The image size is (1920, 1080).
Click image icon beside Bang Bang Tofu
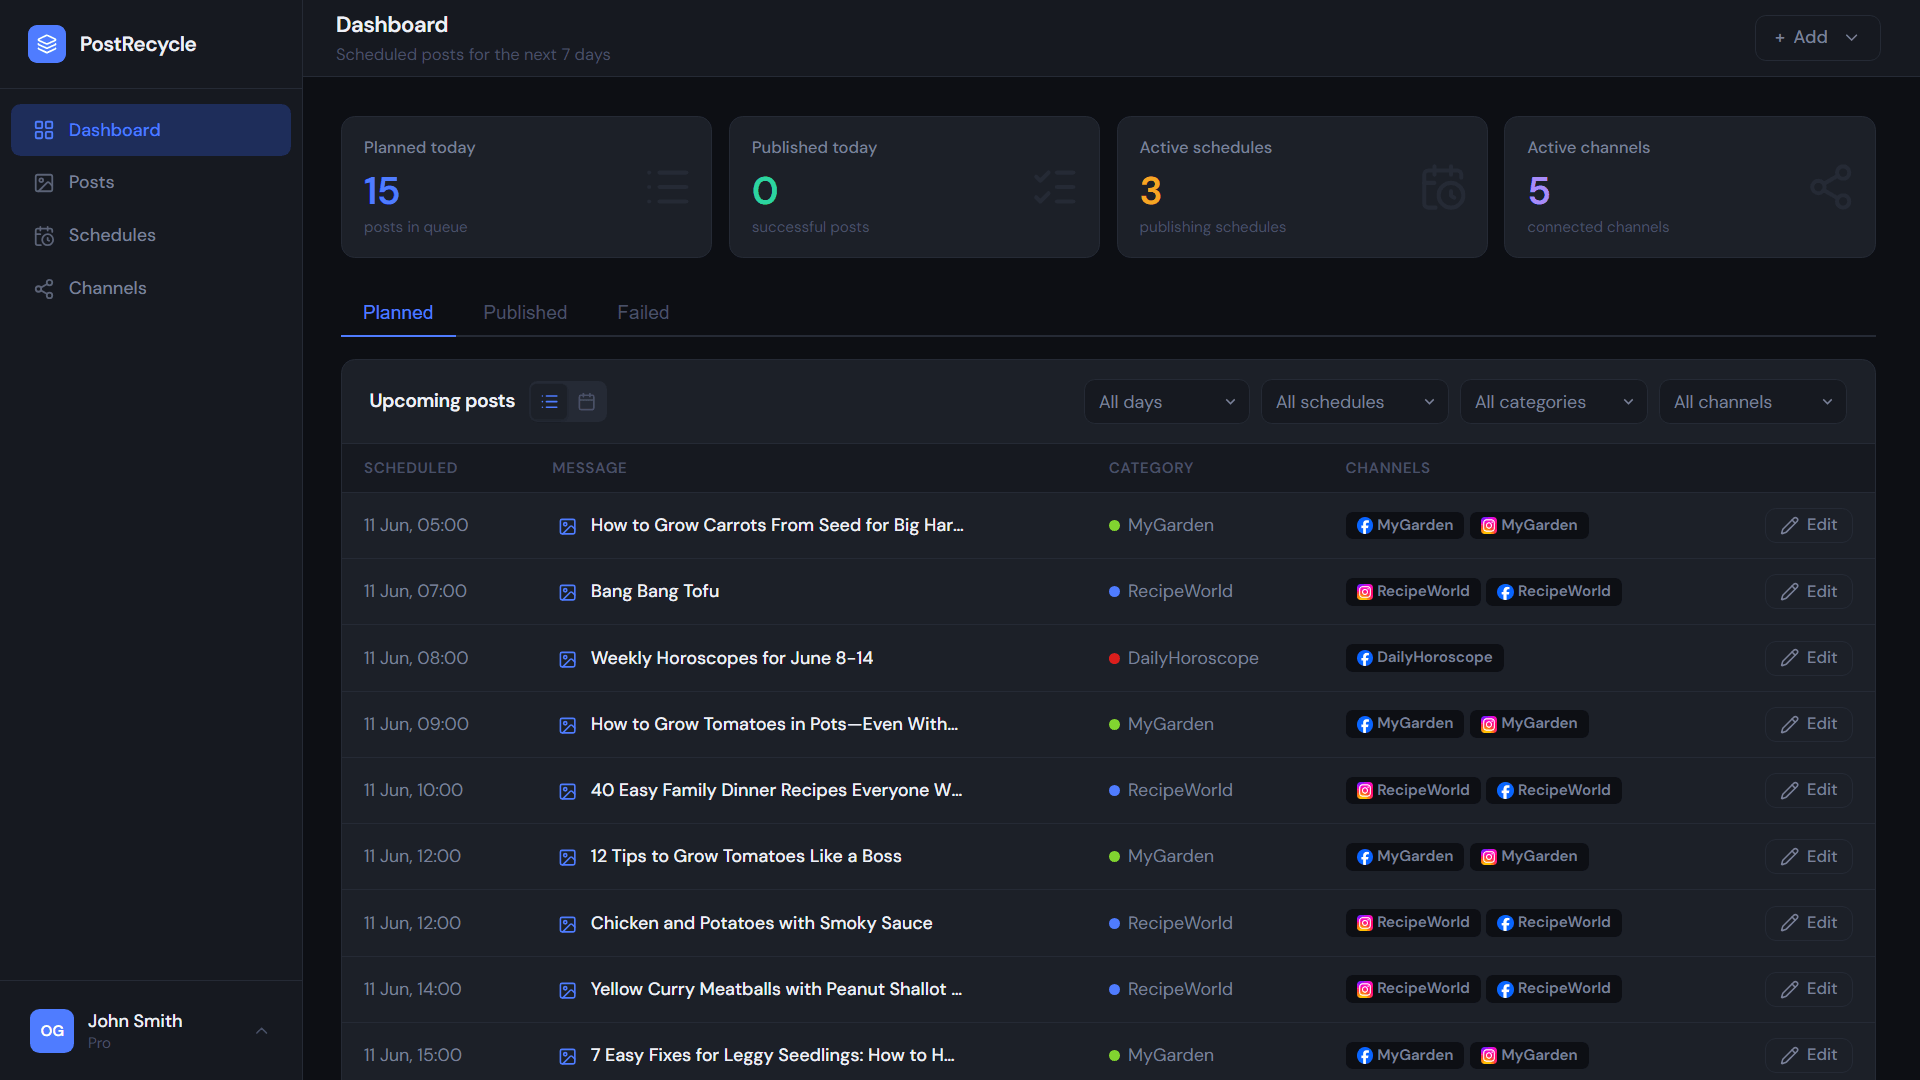[x=567, y=592]
